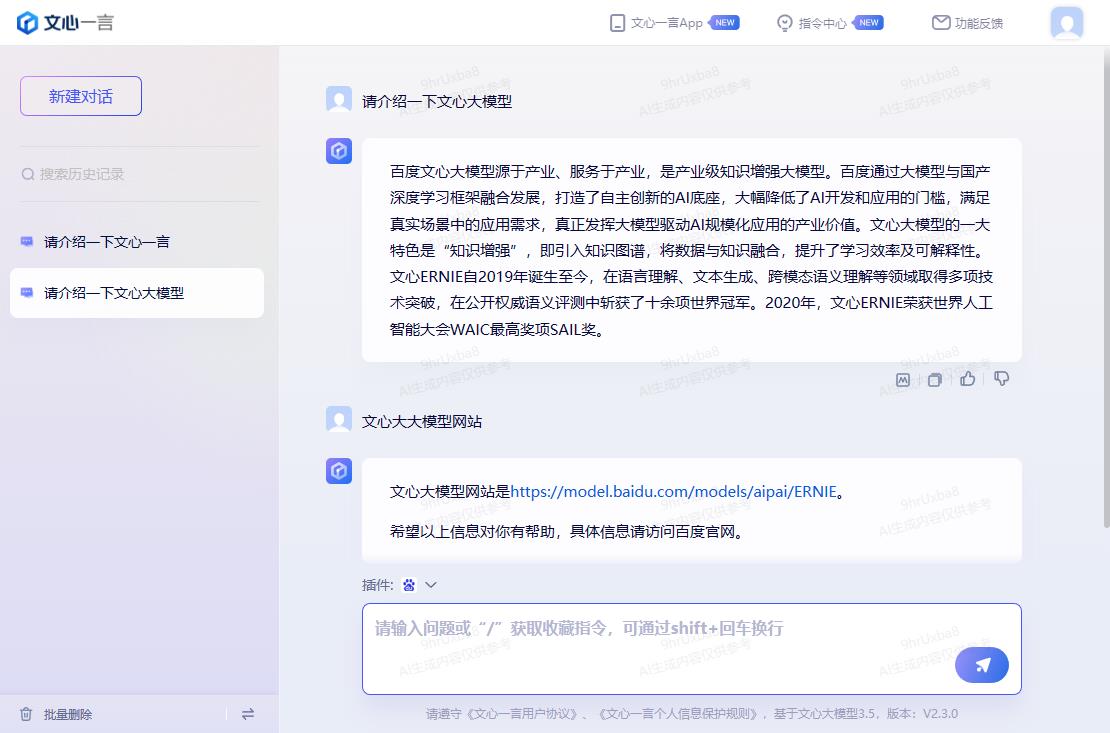
Task: Click NEW badge next to 文心一言App
Action: point(724,23)
